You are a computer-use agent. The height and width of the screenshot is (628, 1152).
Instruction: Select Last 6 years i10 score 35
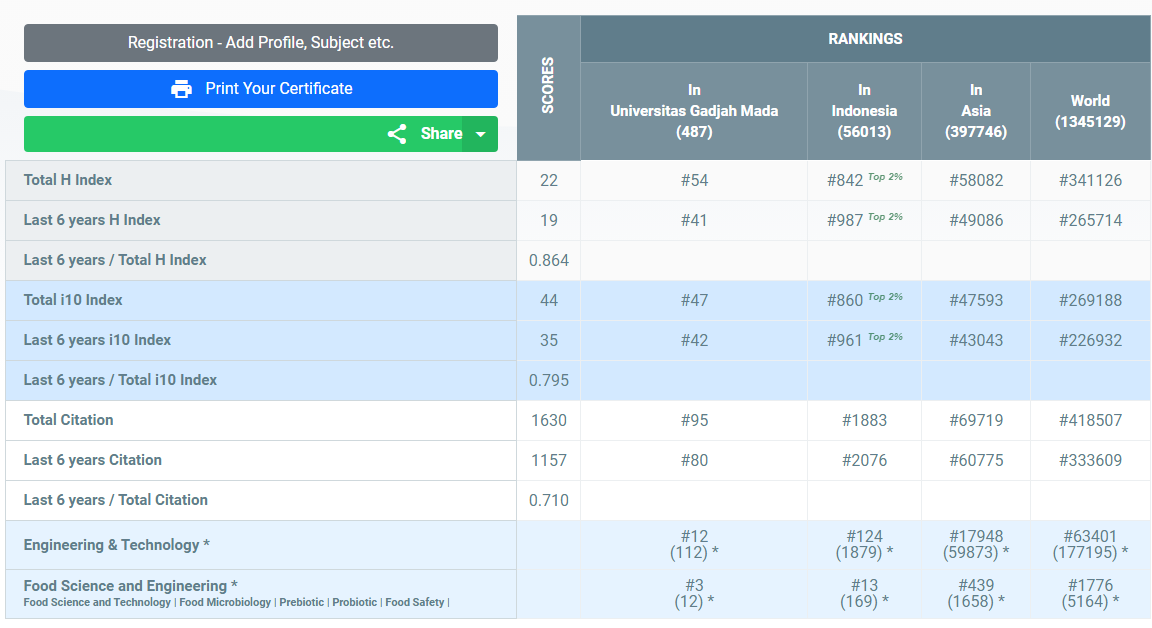tap(549, 341)
